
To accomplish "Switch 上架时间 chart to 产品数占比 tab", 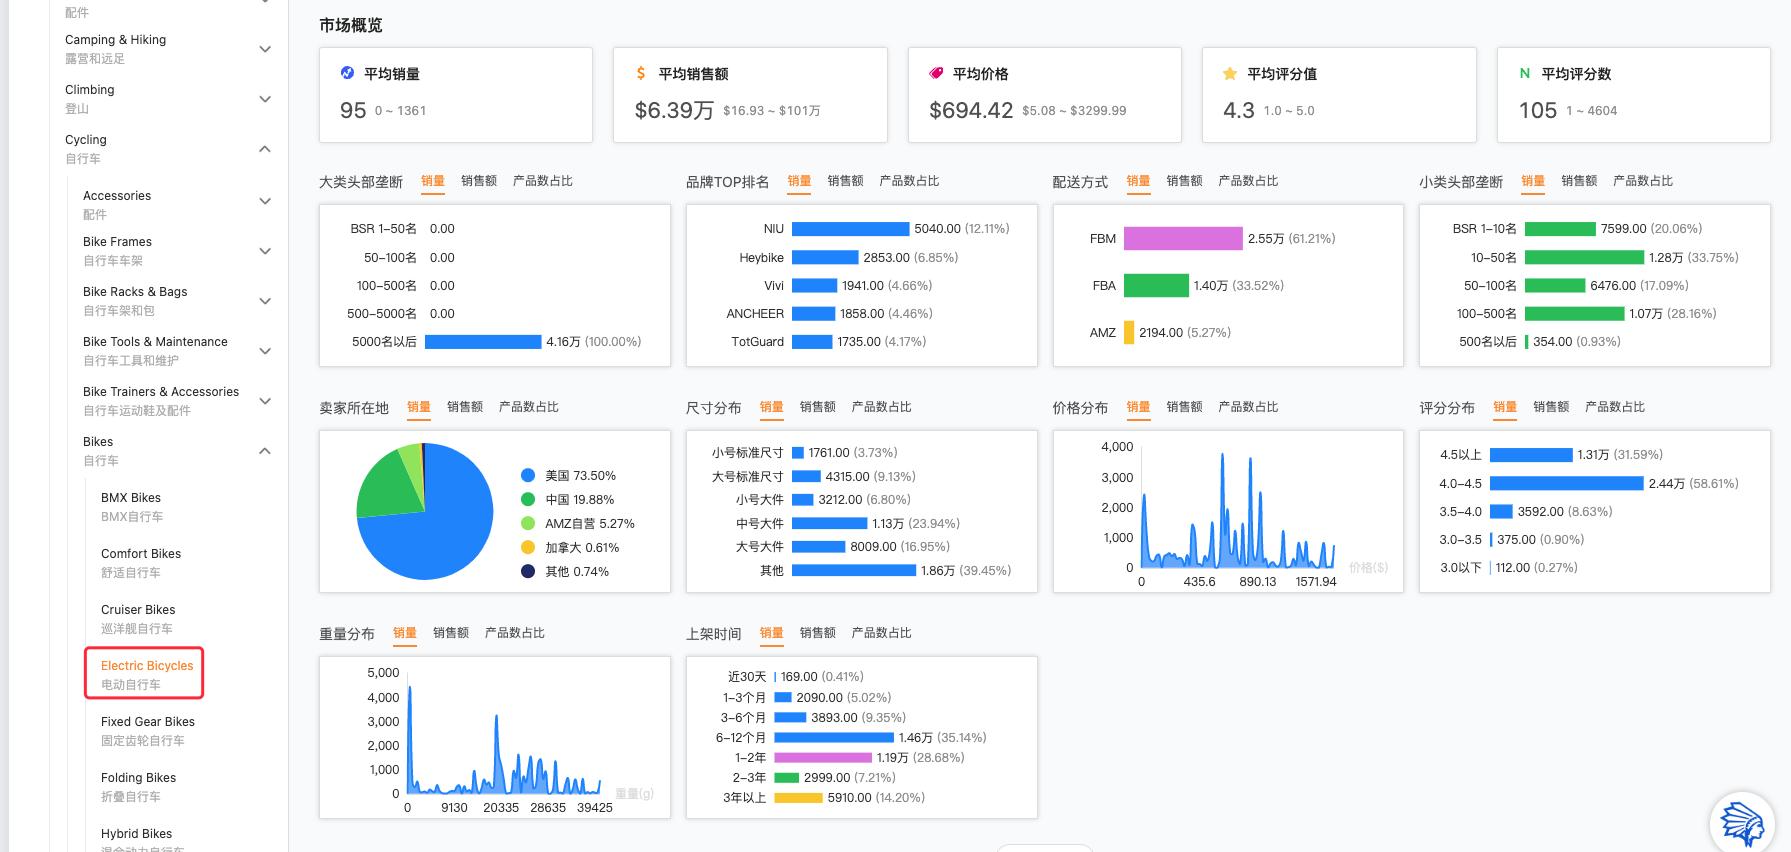I will coord(881,633).
